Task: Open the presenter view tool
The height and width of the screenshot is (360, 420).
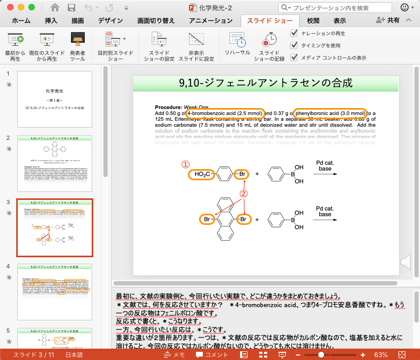Action: [78, 40]
